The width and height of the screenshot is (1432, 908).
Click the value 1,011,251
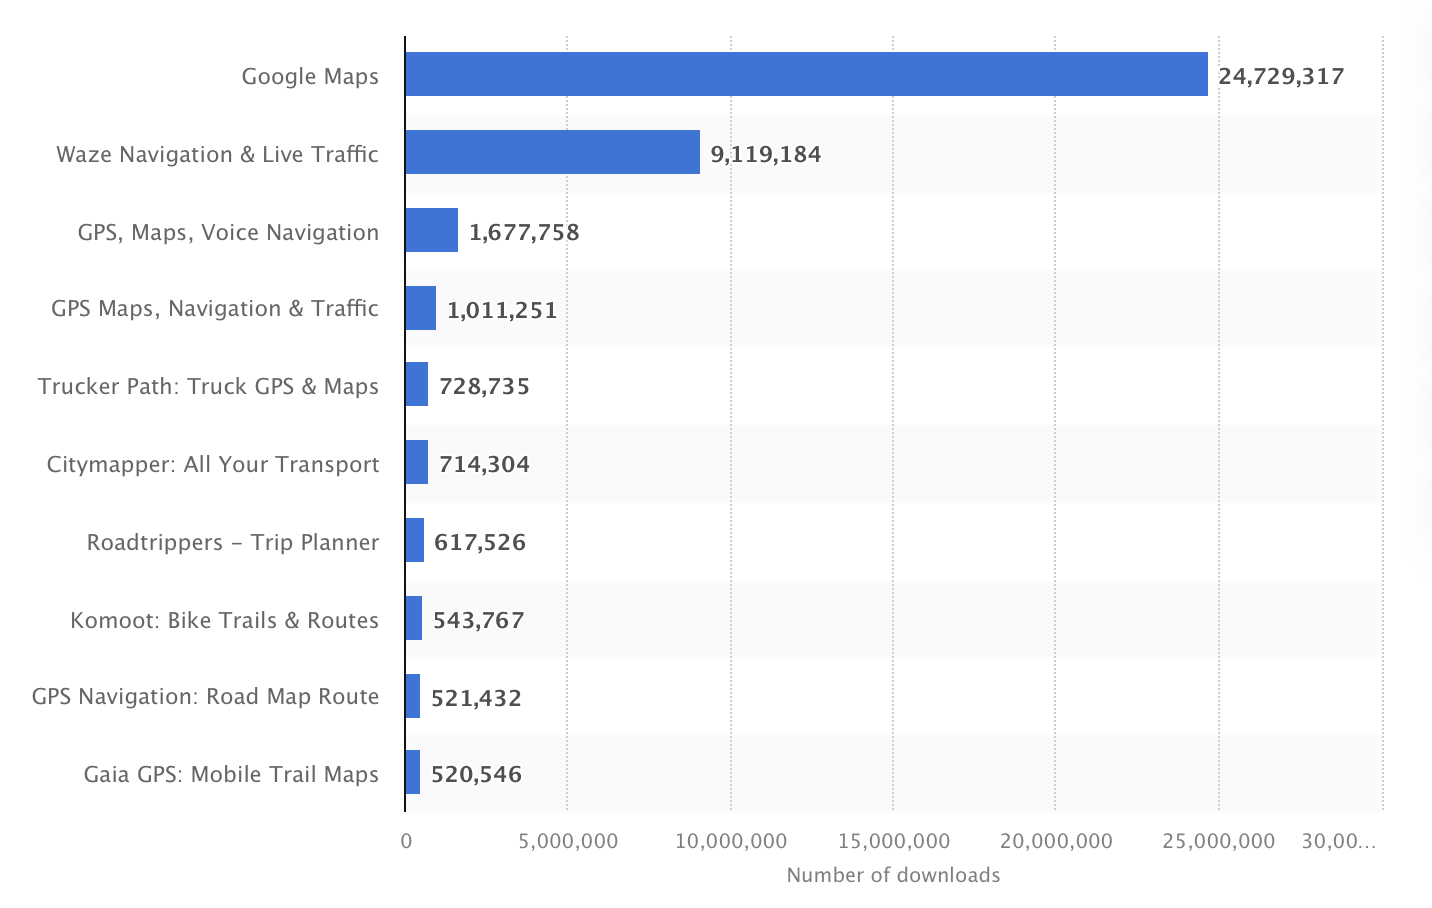coord(502,310)
